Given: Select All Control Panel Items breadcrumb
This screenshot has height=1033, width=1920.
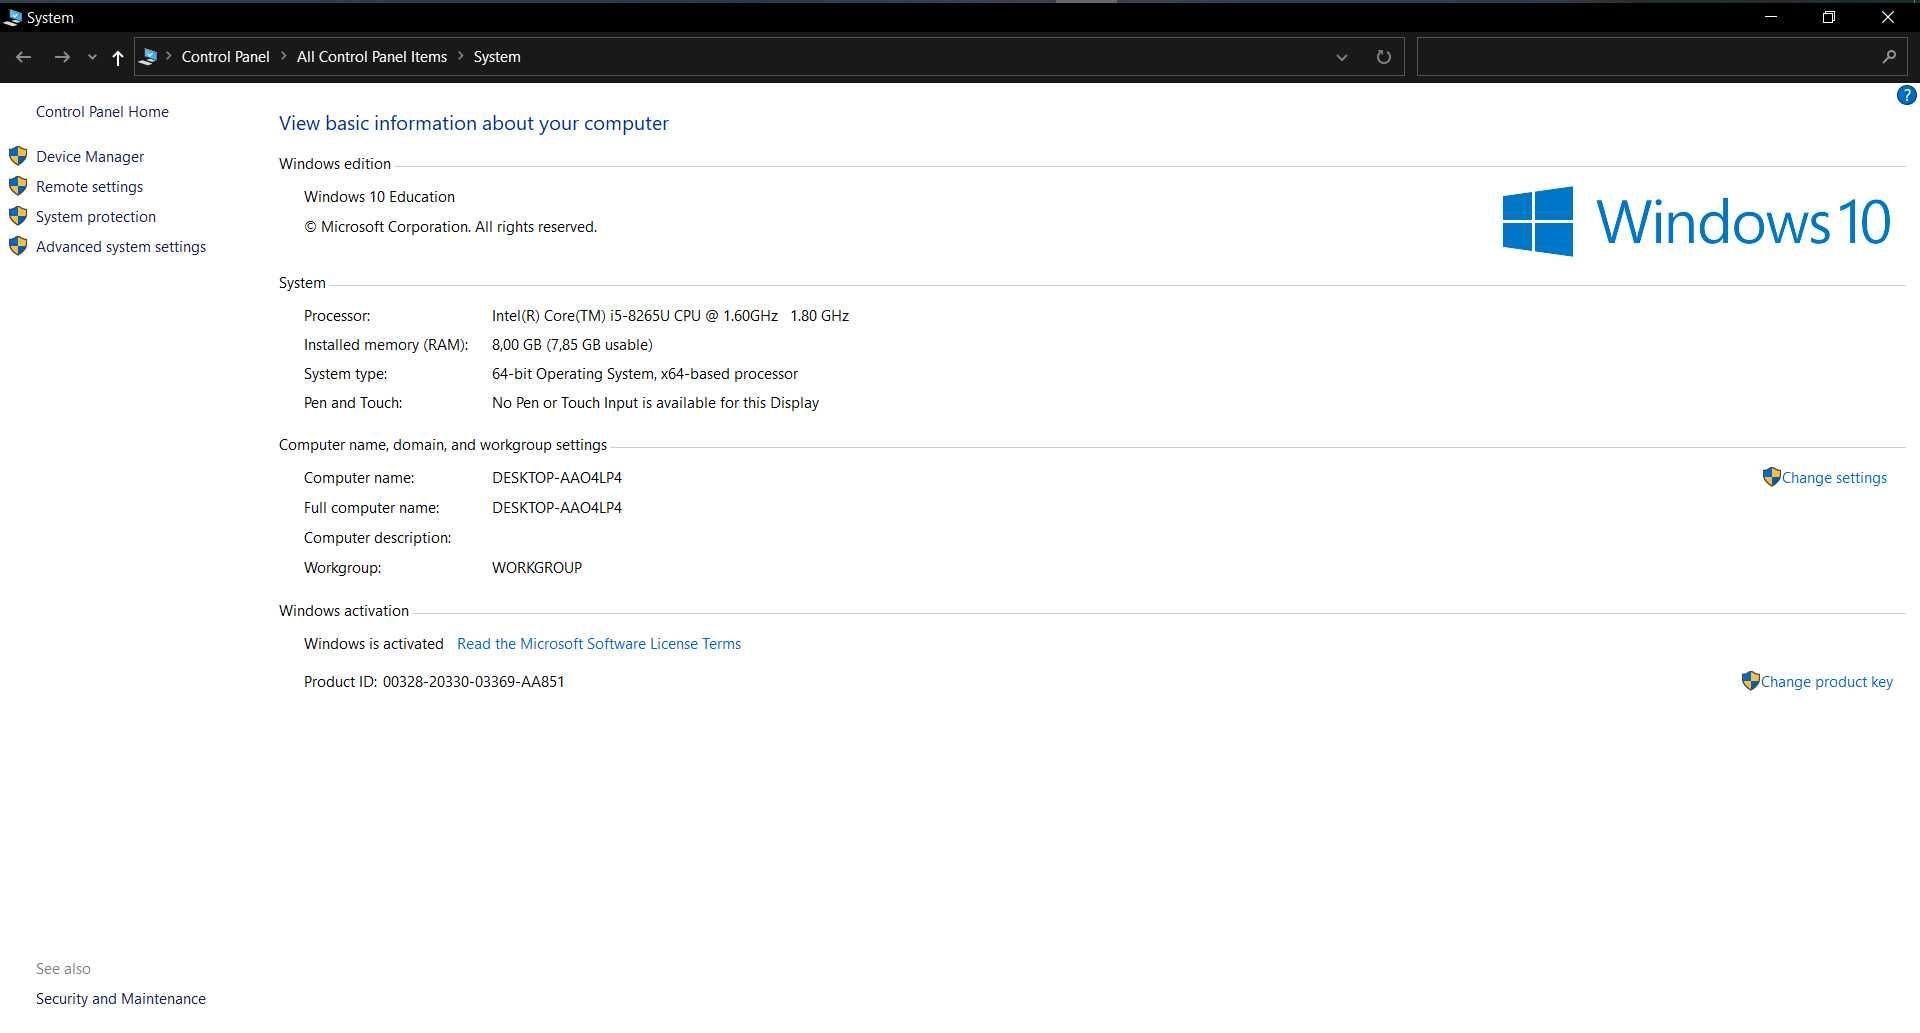Looking at the screenshot, I should [371, 57].
